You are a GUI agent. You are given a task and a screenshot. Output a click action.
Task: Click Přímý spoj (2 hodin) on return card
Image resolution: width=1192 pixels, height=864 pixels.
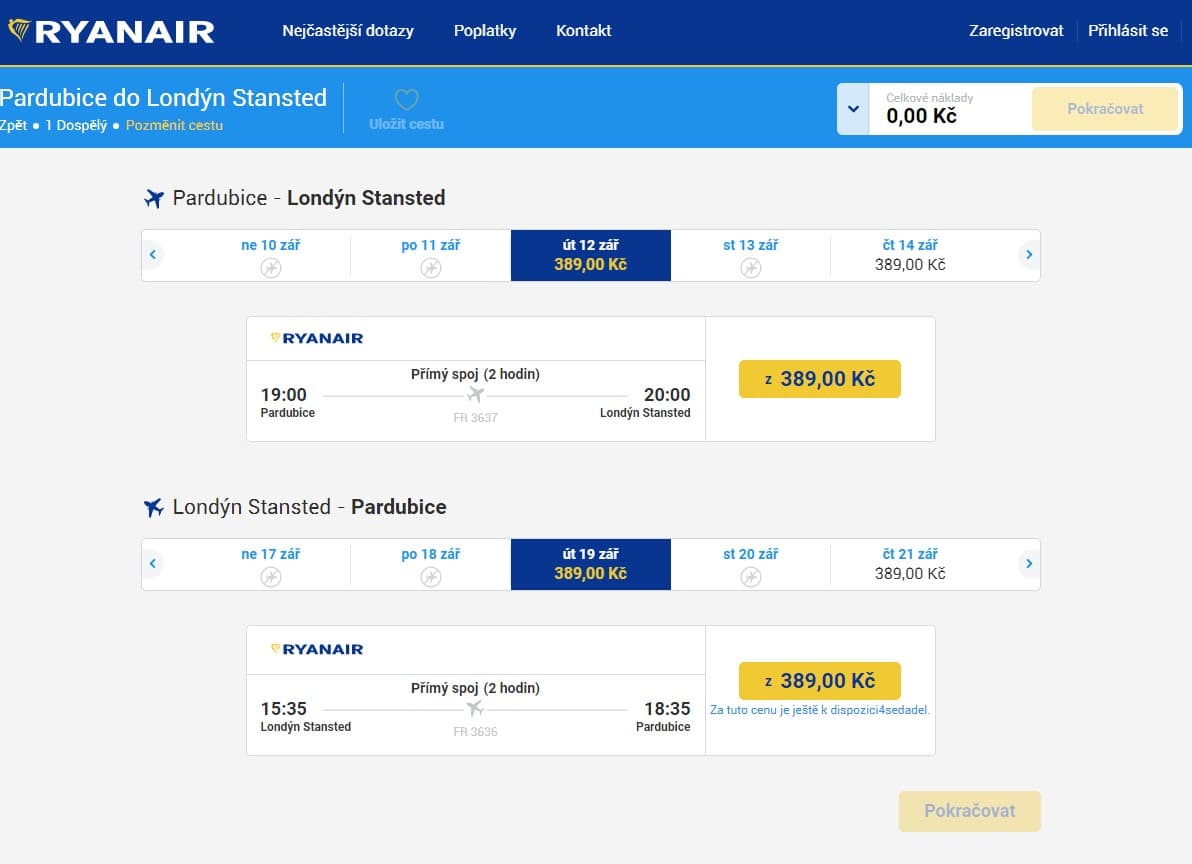476,688
